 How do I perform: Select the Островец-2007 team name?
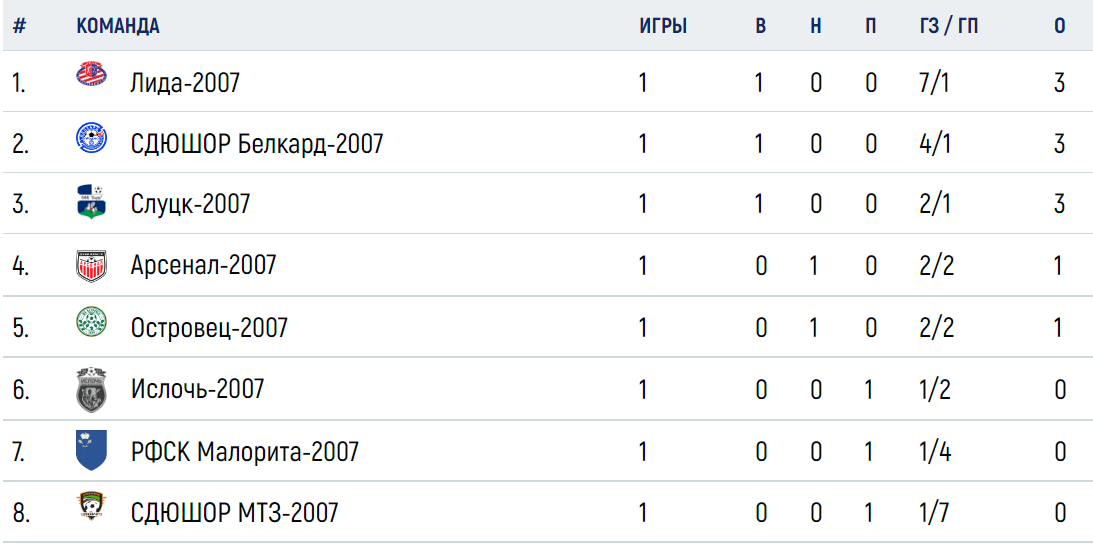209,327
